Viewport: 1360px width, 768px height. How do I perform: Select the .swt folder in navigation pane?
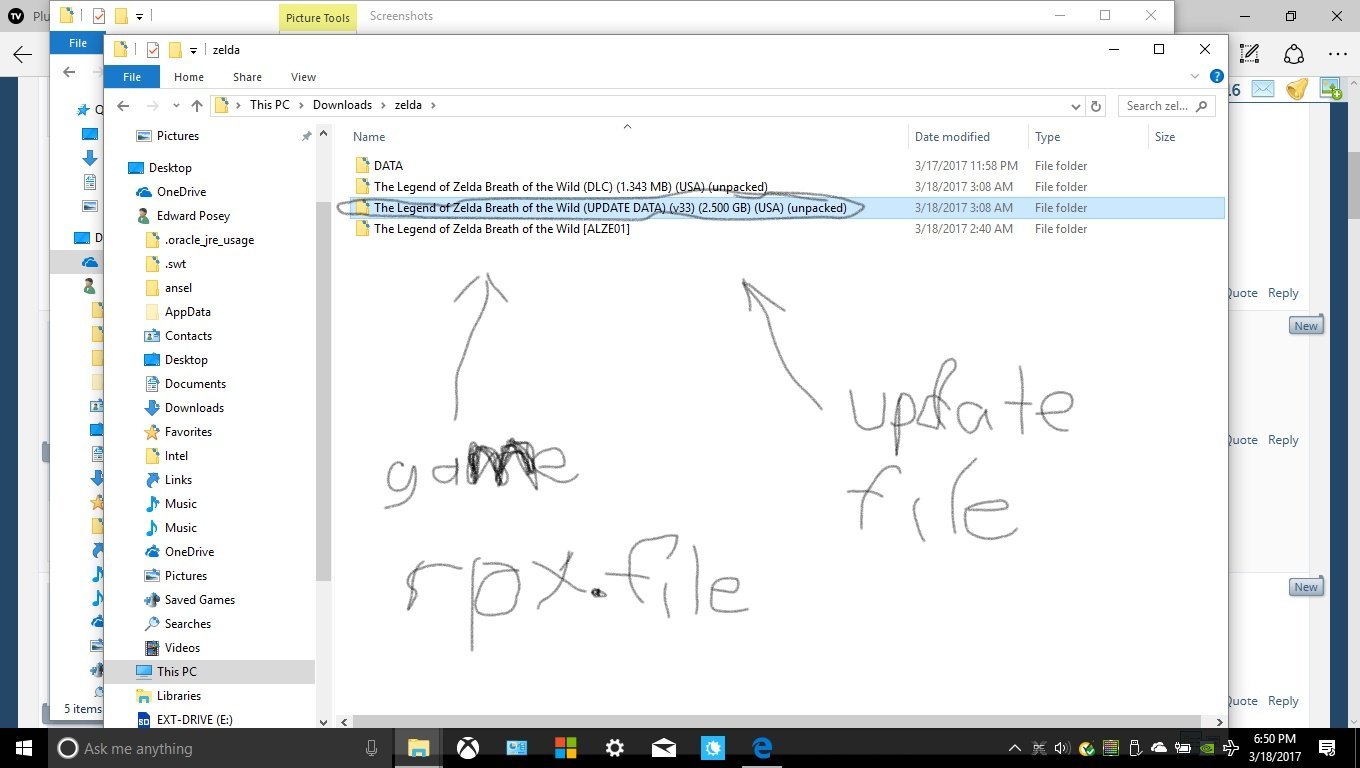point(175,264)
